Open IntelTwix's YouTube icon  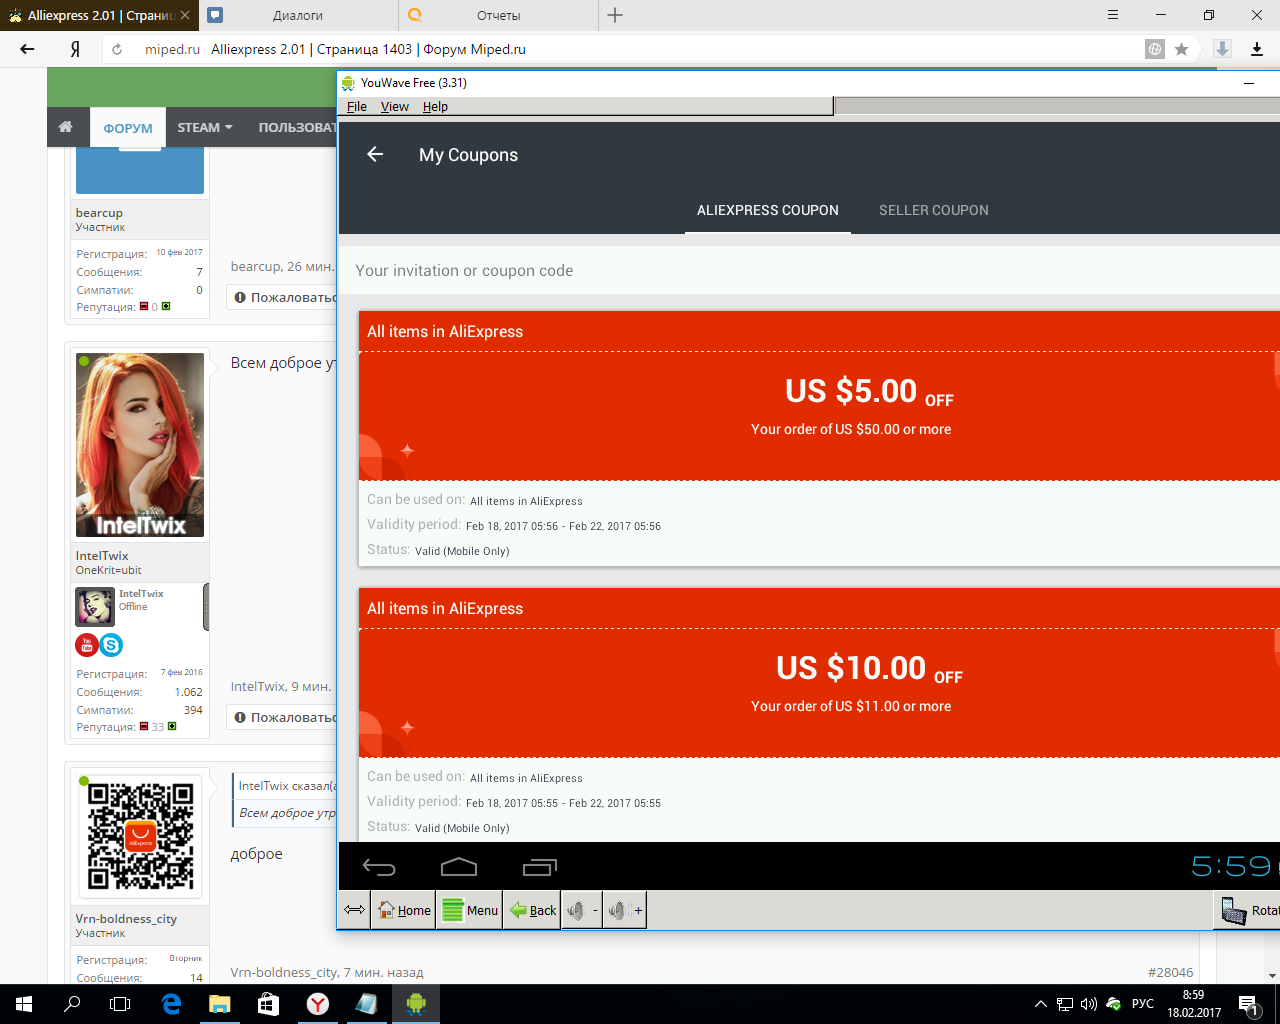(x=87, y=645)
